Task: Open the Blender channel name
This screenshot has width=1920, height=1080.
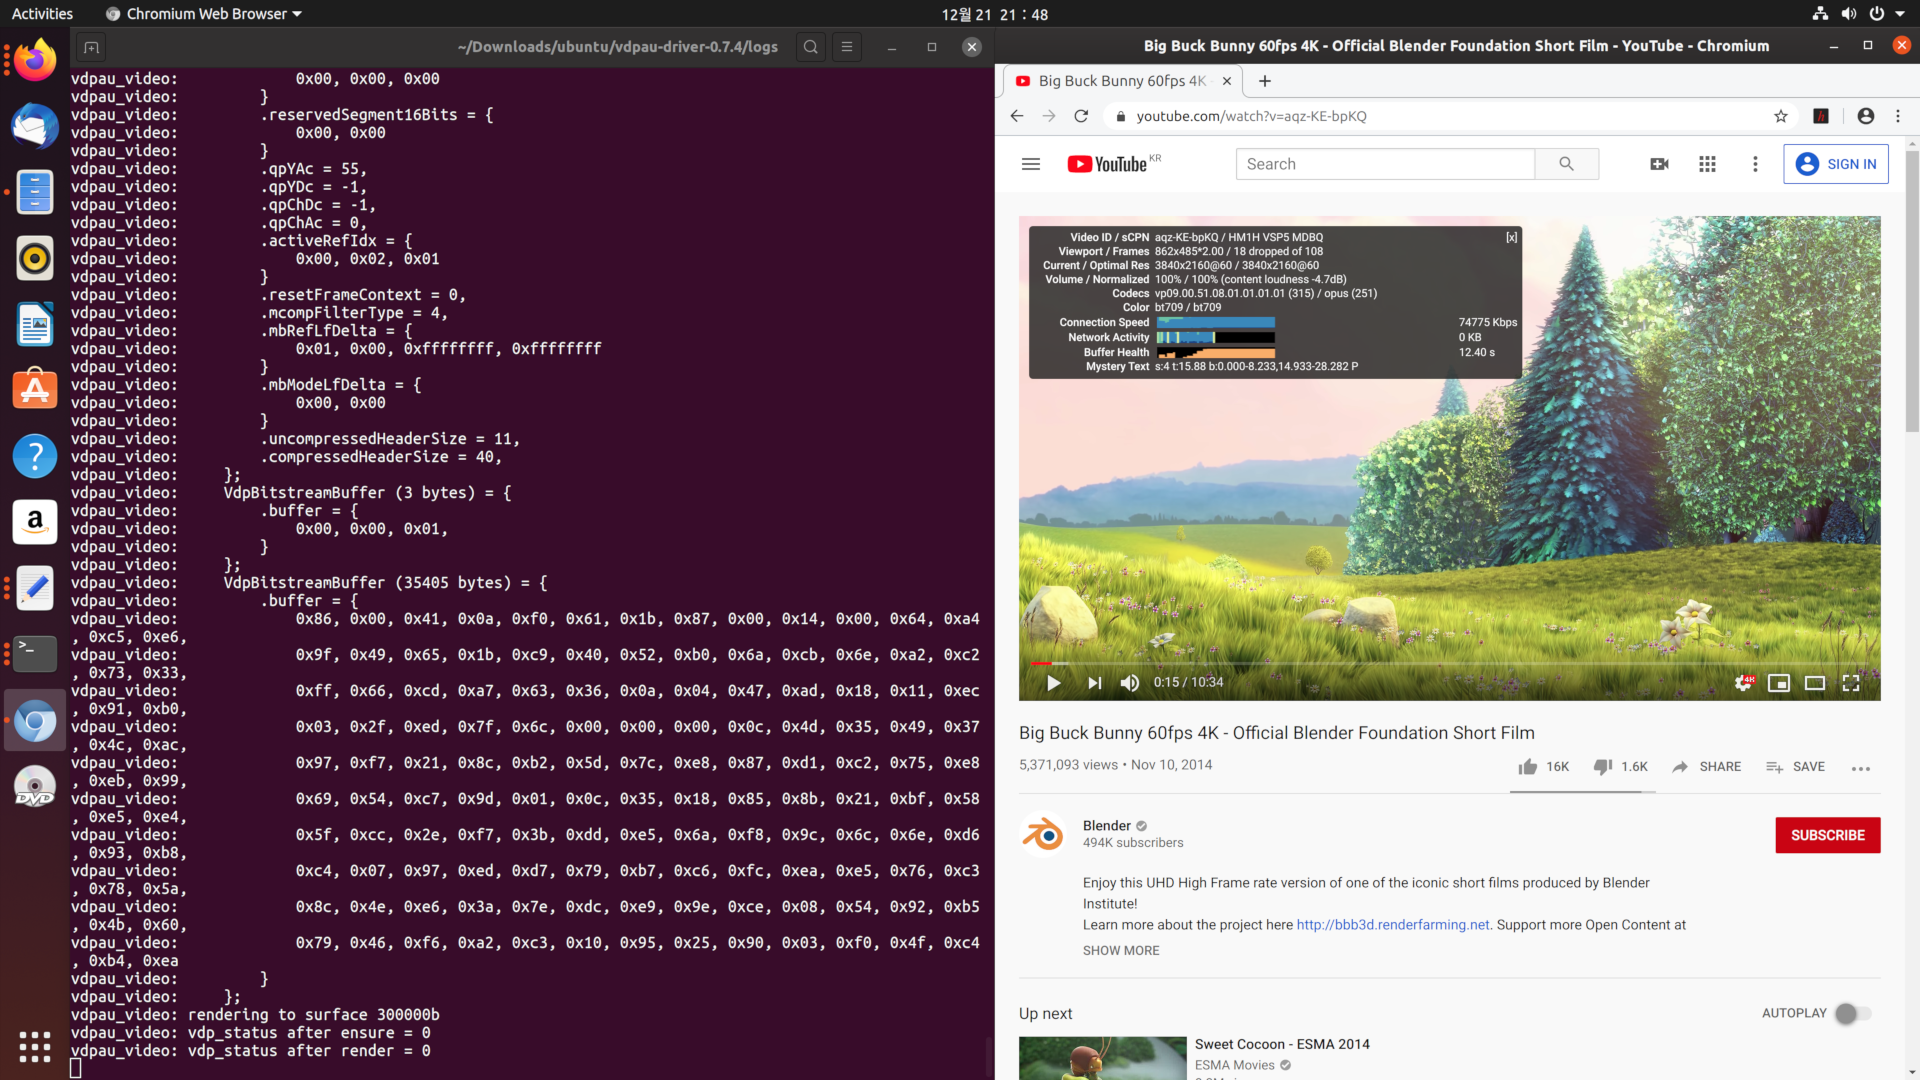Action: tap(1106, 826)
